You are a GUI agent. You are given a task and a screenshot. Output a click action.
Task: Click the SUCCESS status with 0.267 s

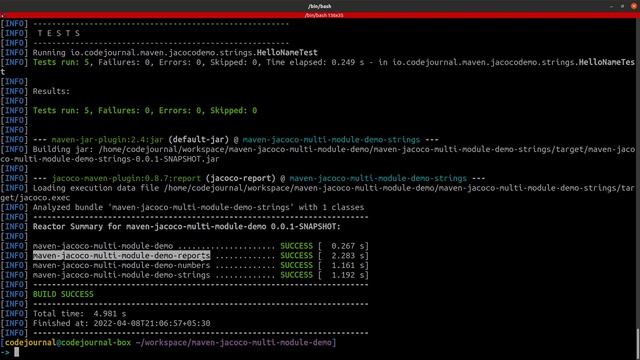(296, 246)
